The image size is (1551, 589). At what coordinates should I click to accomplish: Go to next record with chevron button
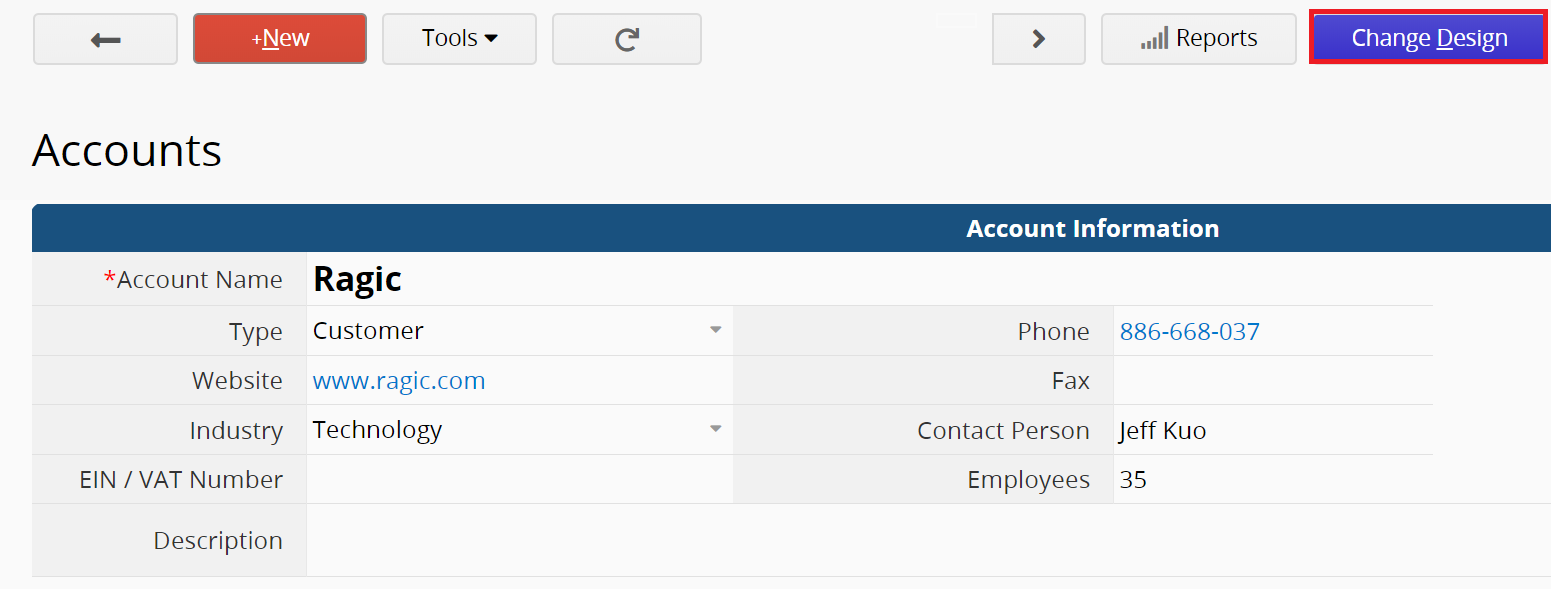(1038, 39)
